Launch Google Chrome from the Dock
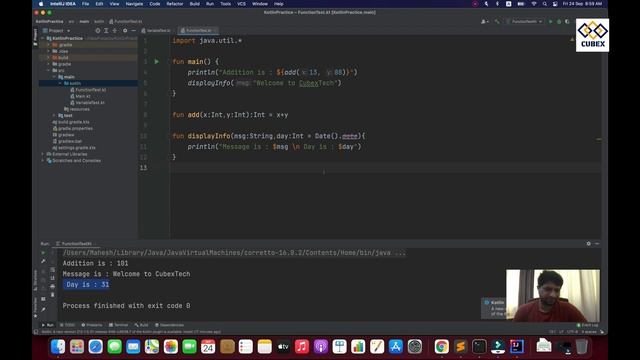Screen dimensions: 640x360 441,347
